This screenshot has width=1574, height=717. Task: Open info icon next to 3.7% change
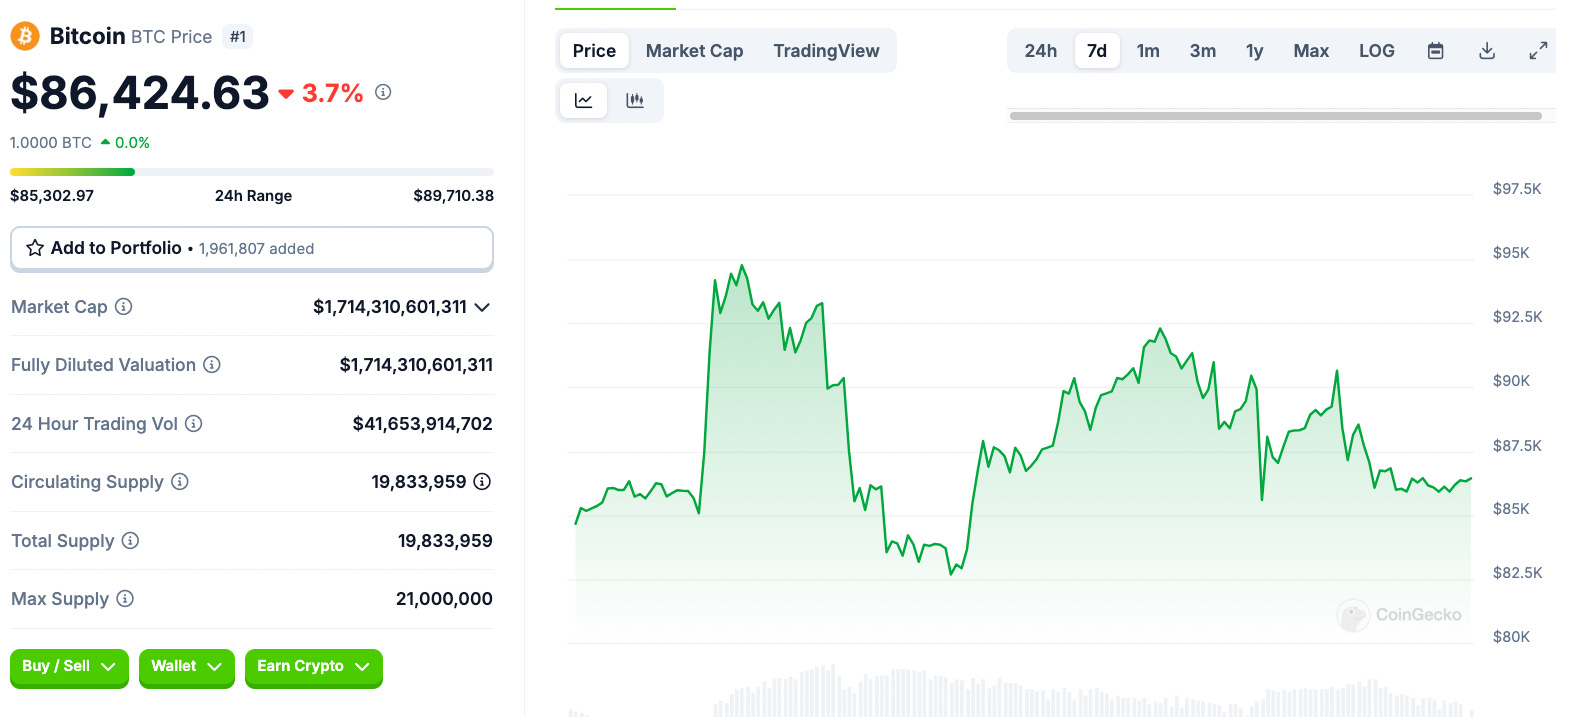(x=383, y=92)
